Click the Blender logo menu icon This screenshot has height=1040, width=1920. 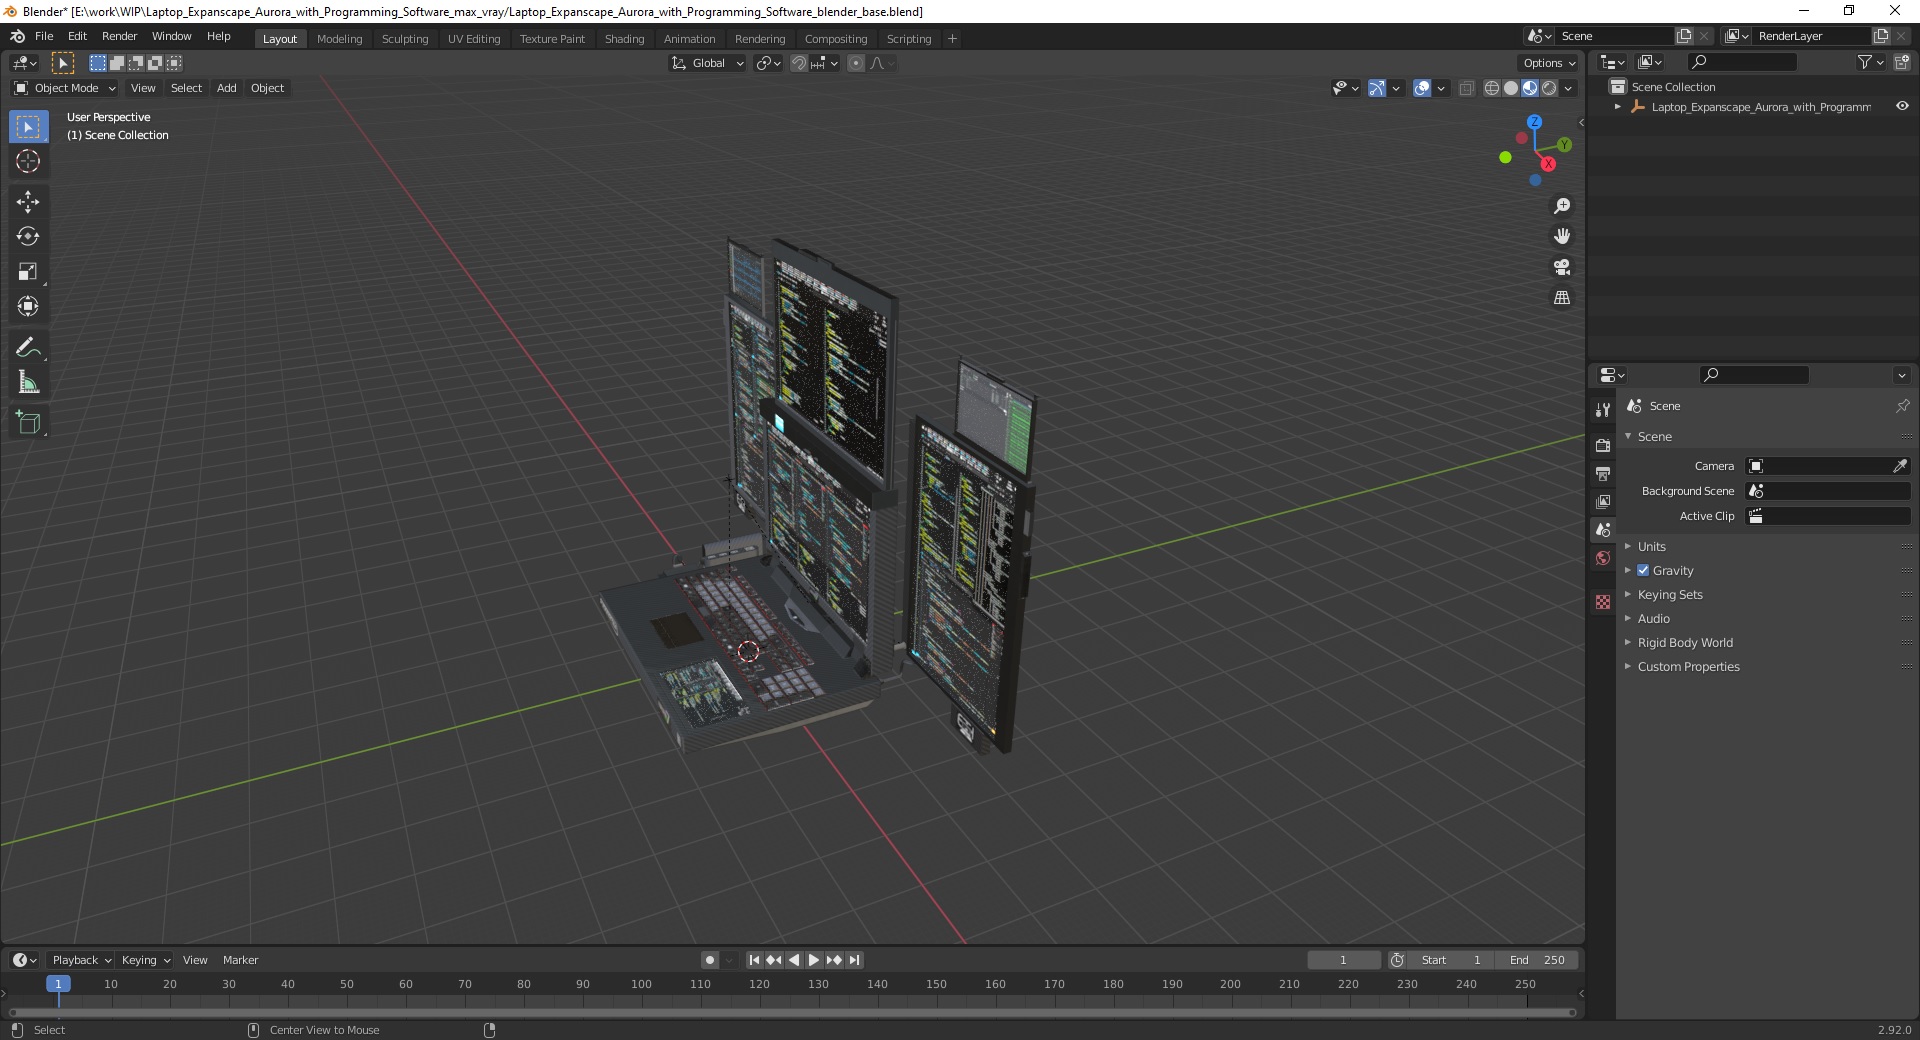click(17, 36)
